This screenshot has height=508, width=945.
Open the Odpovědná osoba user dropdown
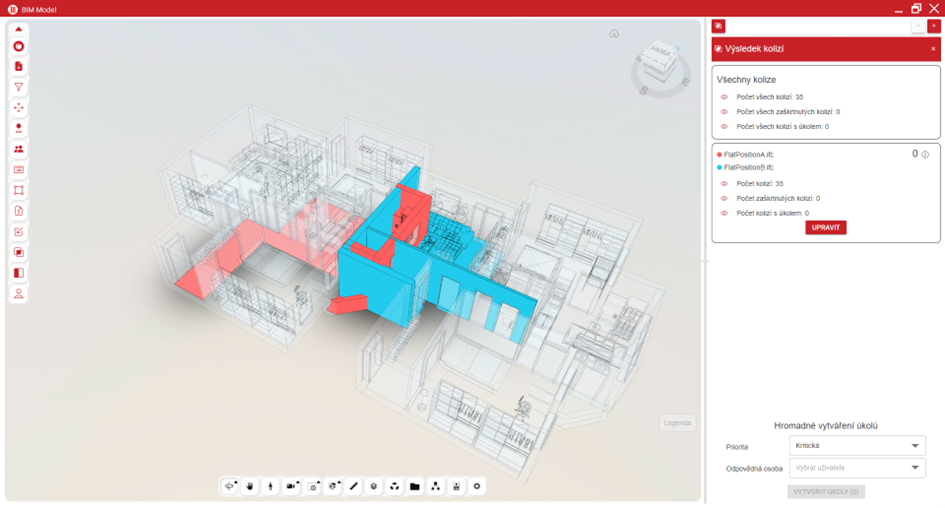(857, 468)
